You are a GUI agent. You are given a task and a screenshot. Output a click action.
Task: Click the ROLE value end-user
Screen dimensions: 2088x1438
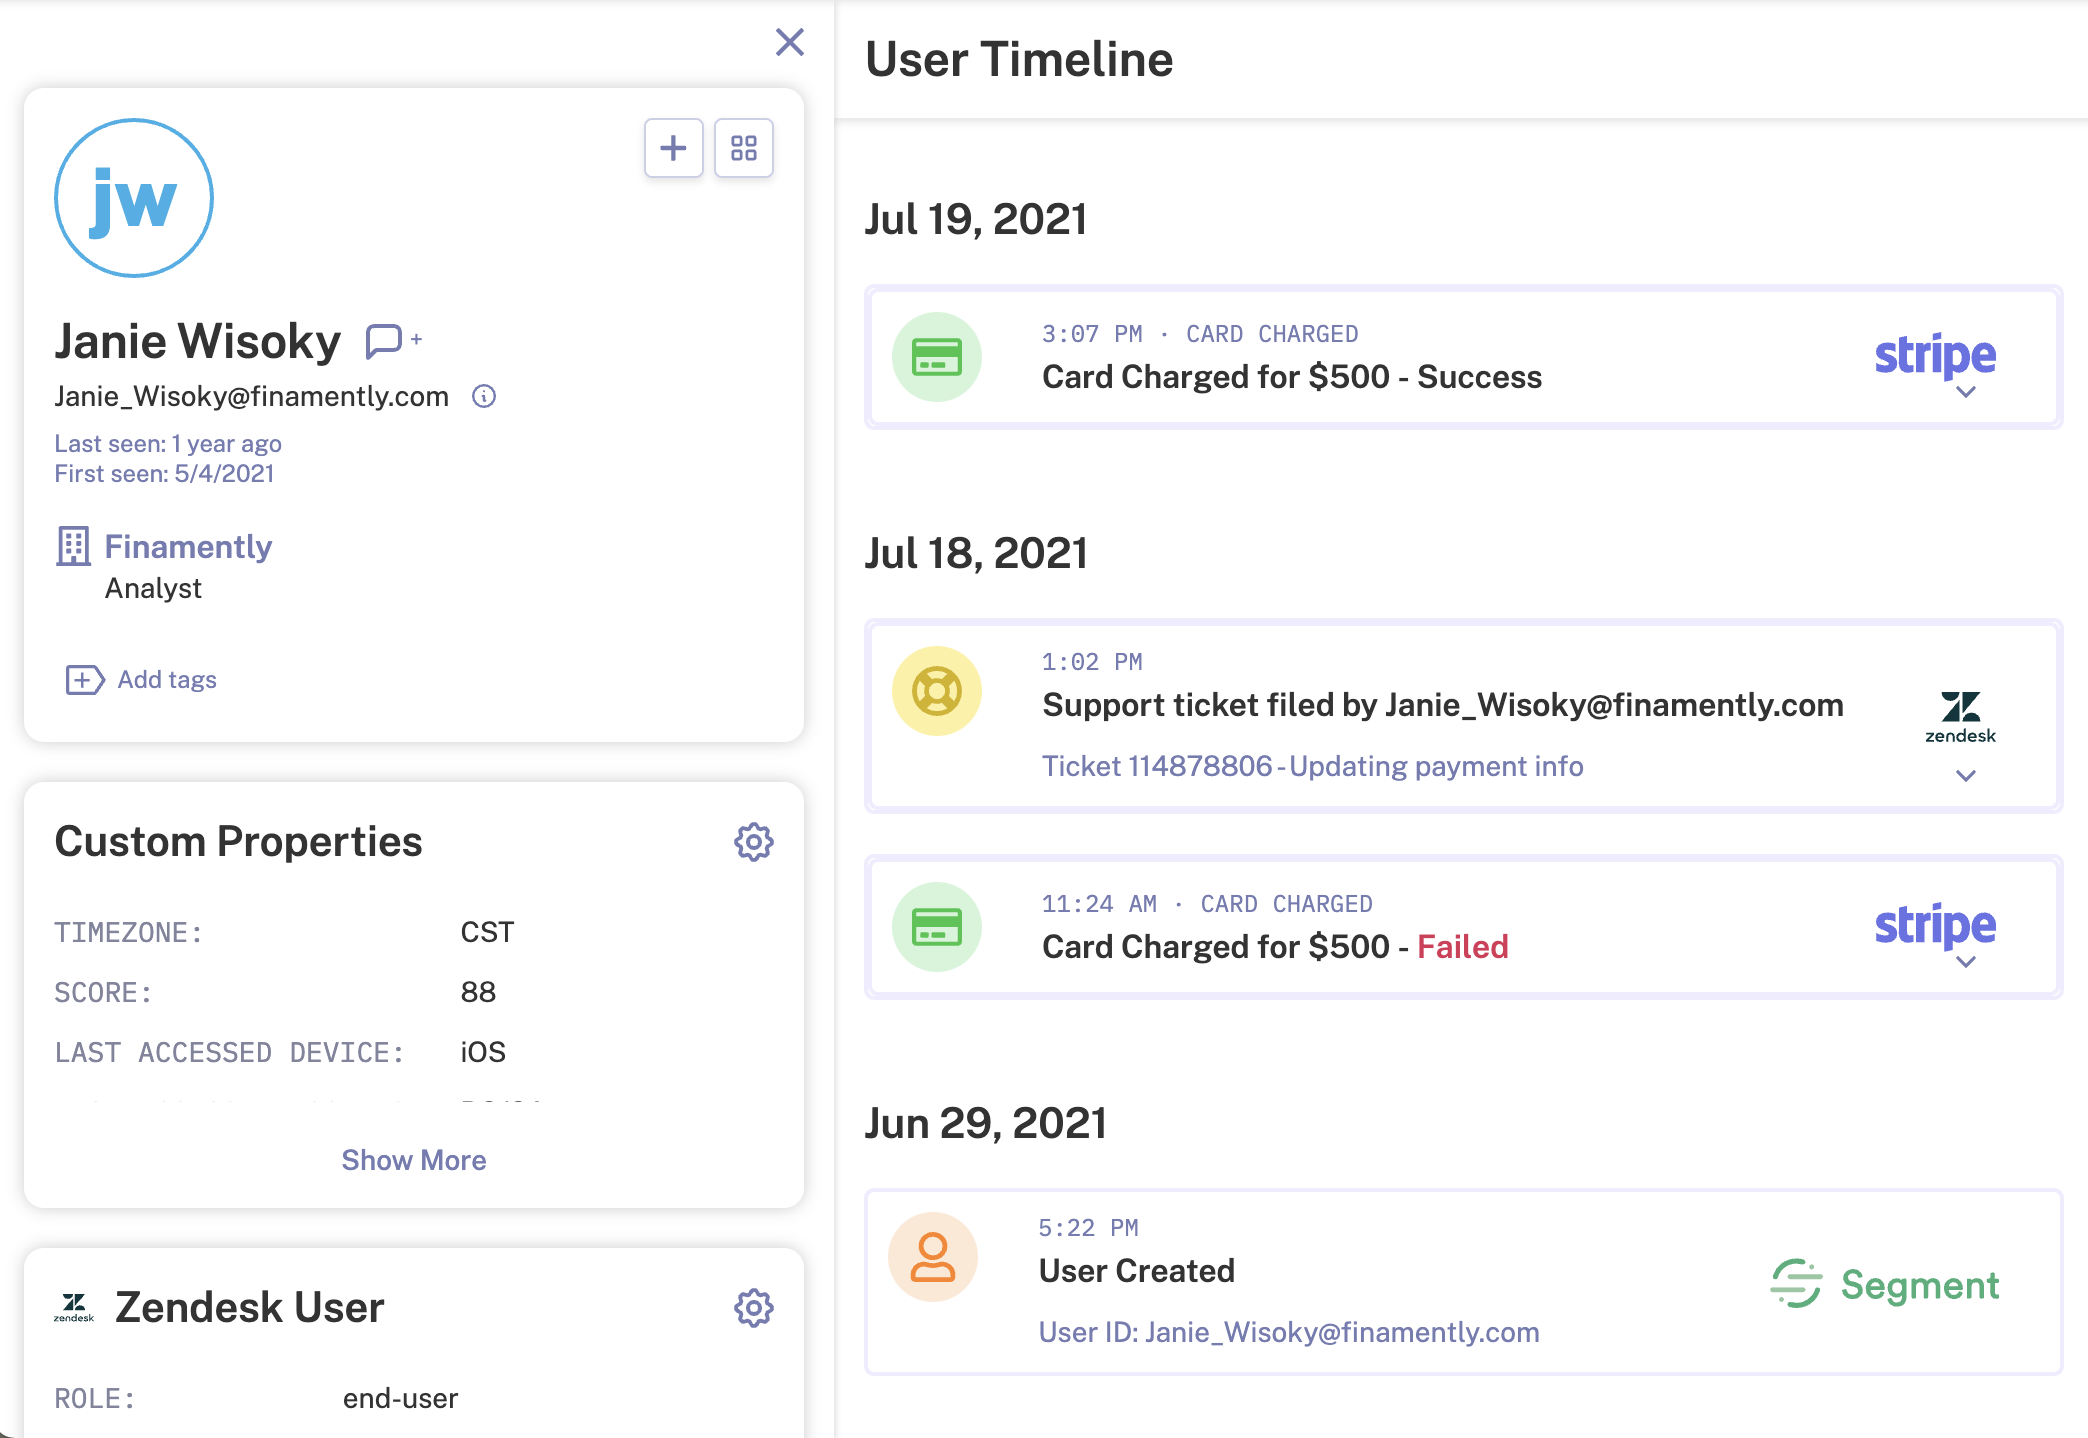(400, 1398)
